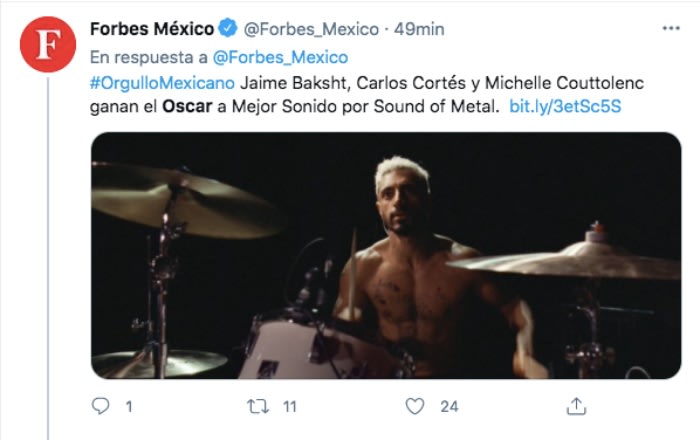Click the retweet count of 11

[288, 406]
